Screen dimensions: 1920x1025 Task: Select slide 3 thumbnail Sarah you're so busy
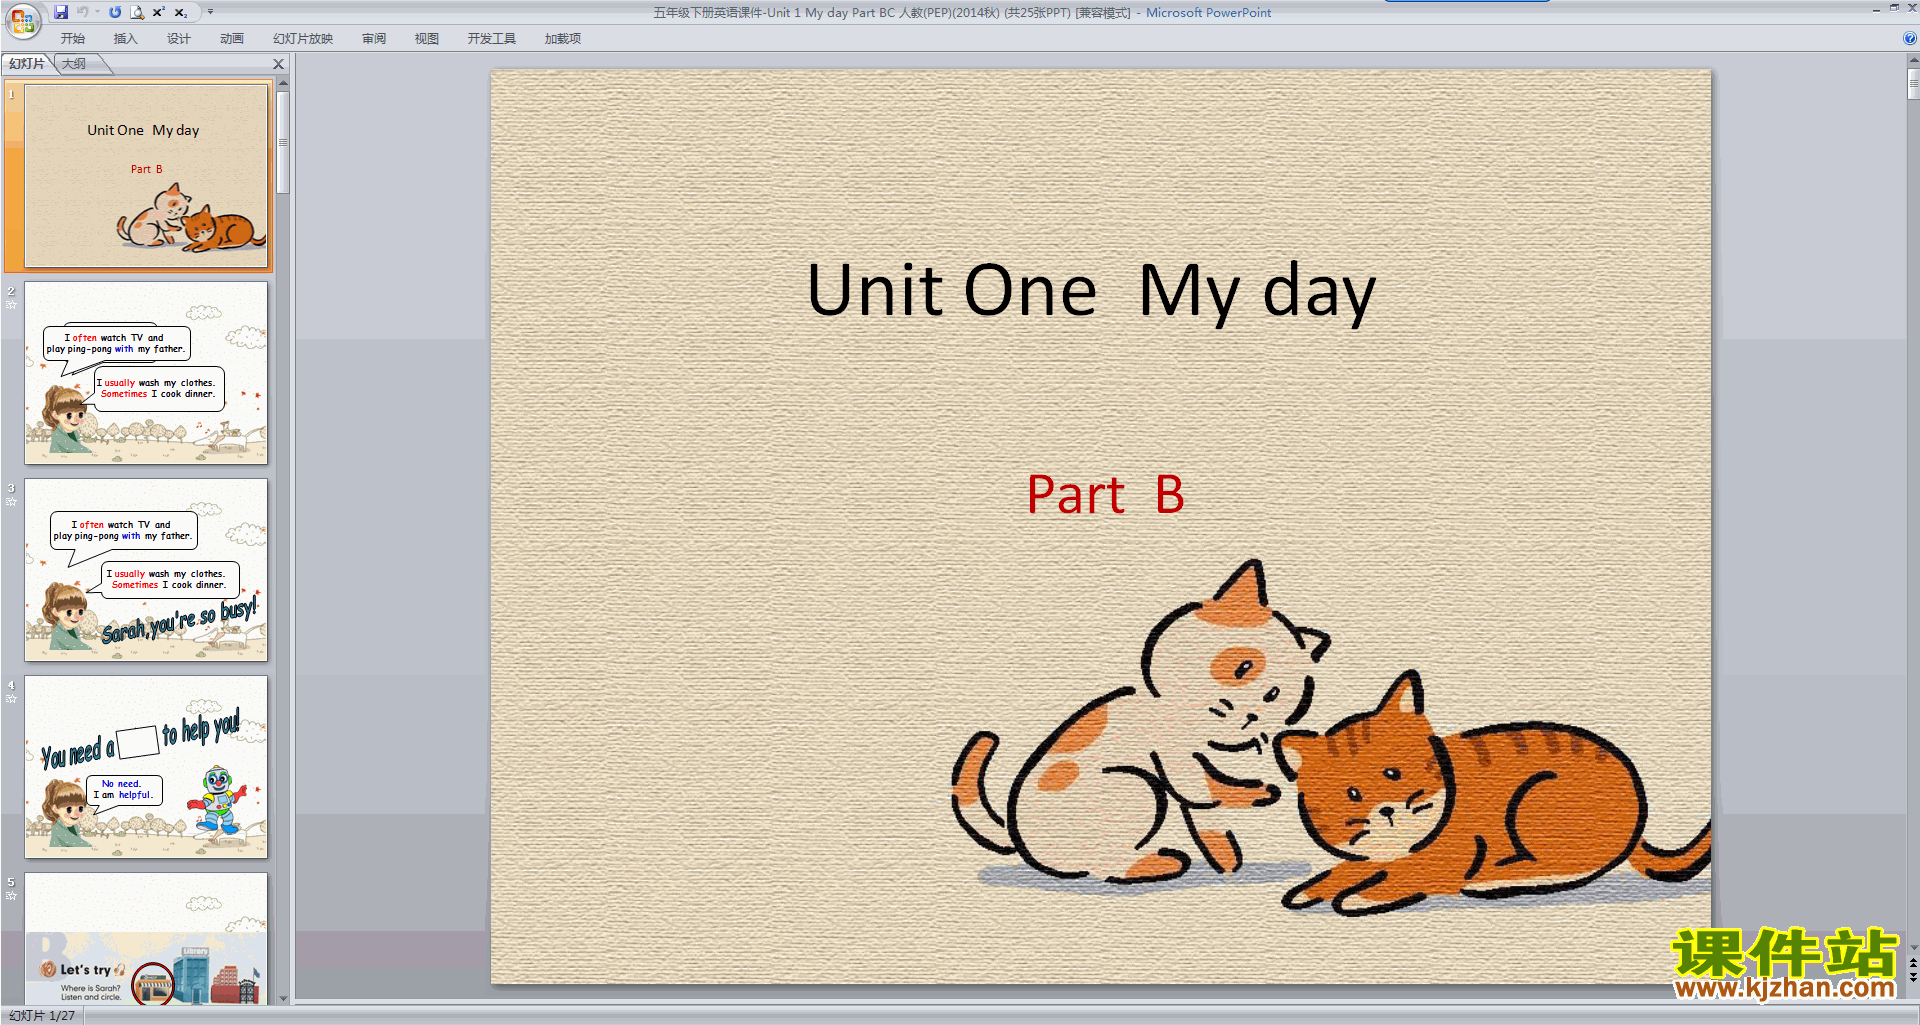point(146,570)
